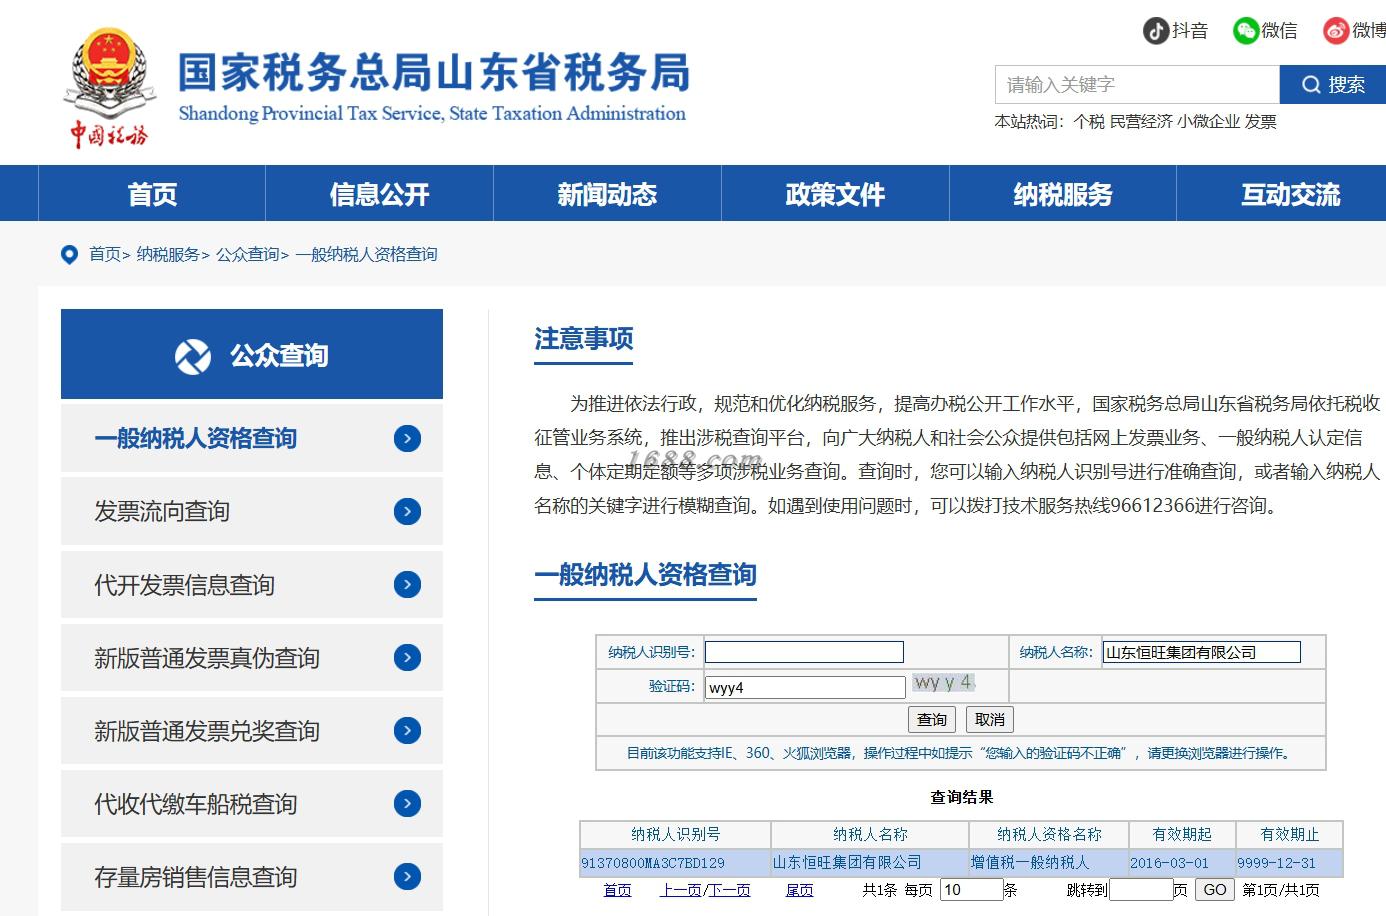Click result cell 山东恒旺集团有限公司
The height and width of the screenshot is (916, 1386).
[x=847, y=861]
